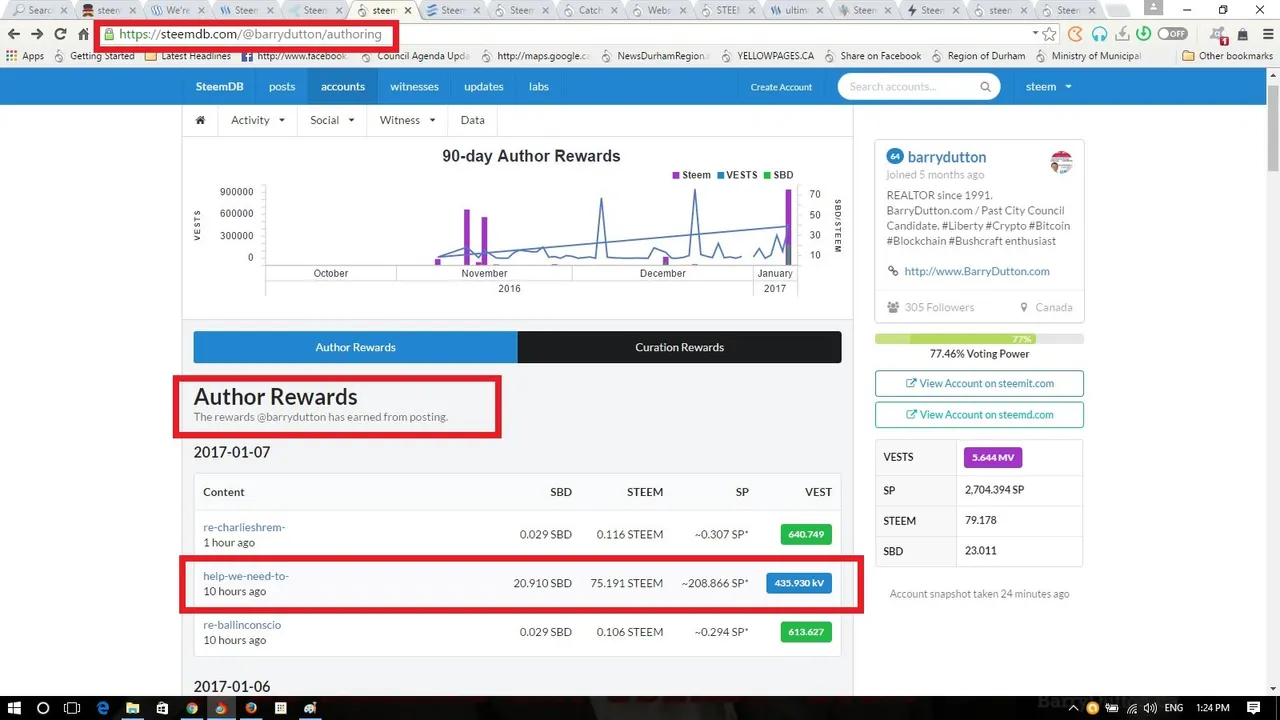
Task: Open Windows Start menu
Action: [14, 708]
